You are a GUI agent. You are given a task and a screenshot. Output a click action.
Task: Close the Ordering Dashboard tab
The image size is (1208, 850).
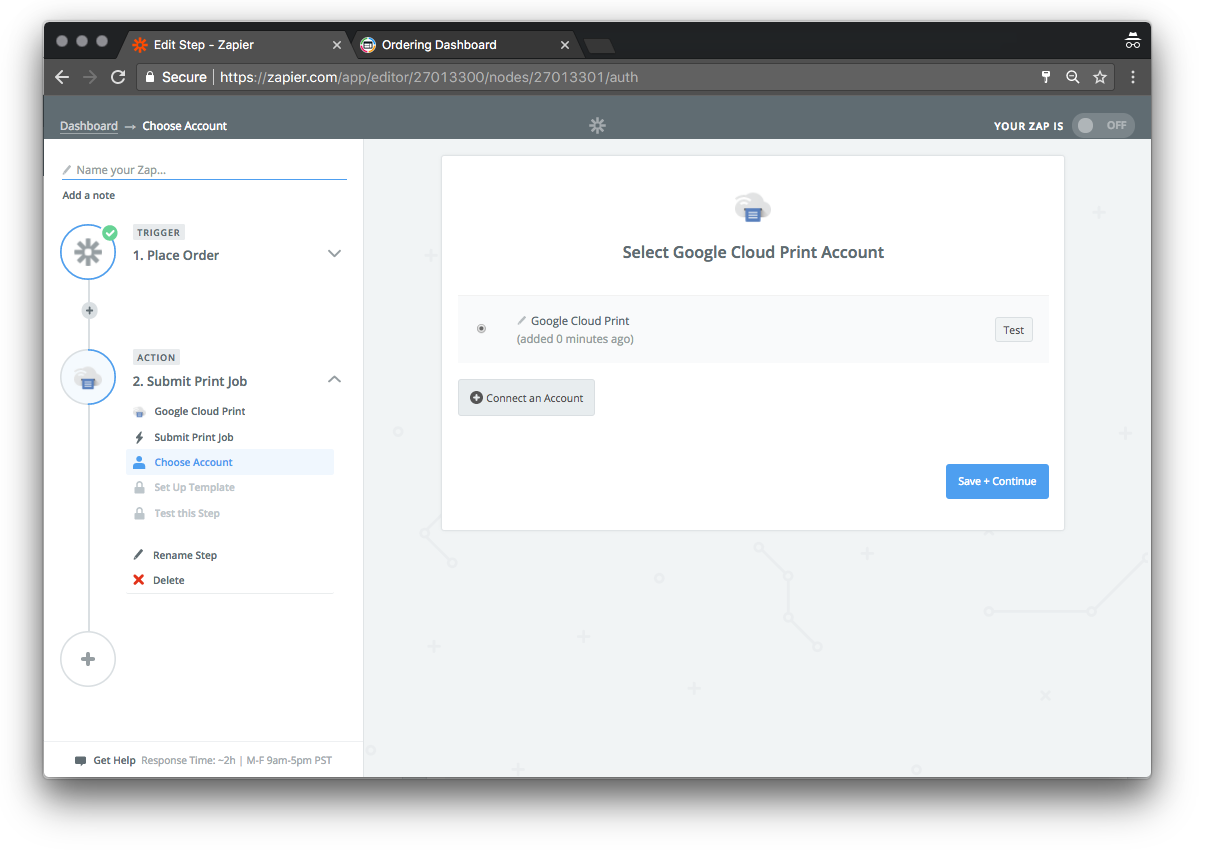(x=565, y=45)
